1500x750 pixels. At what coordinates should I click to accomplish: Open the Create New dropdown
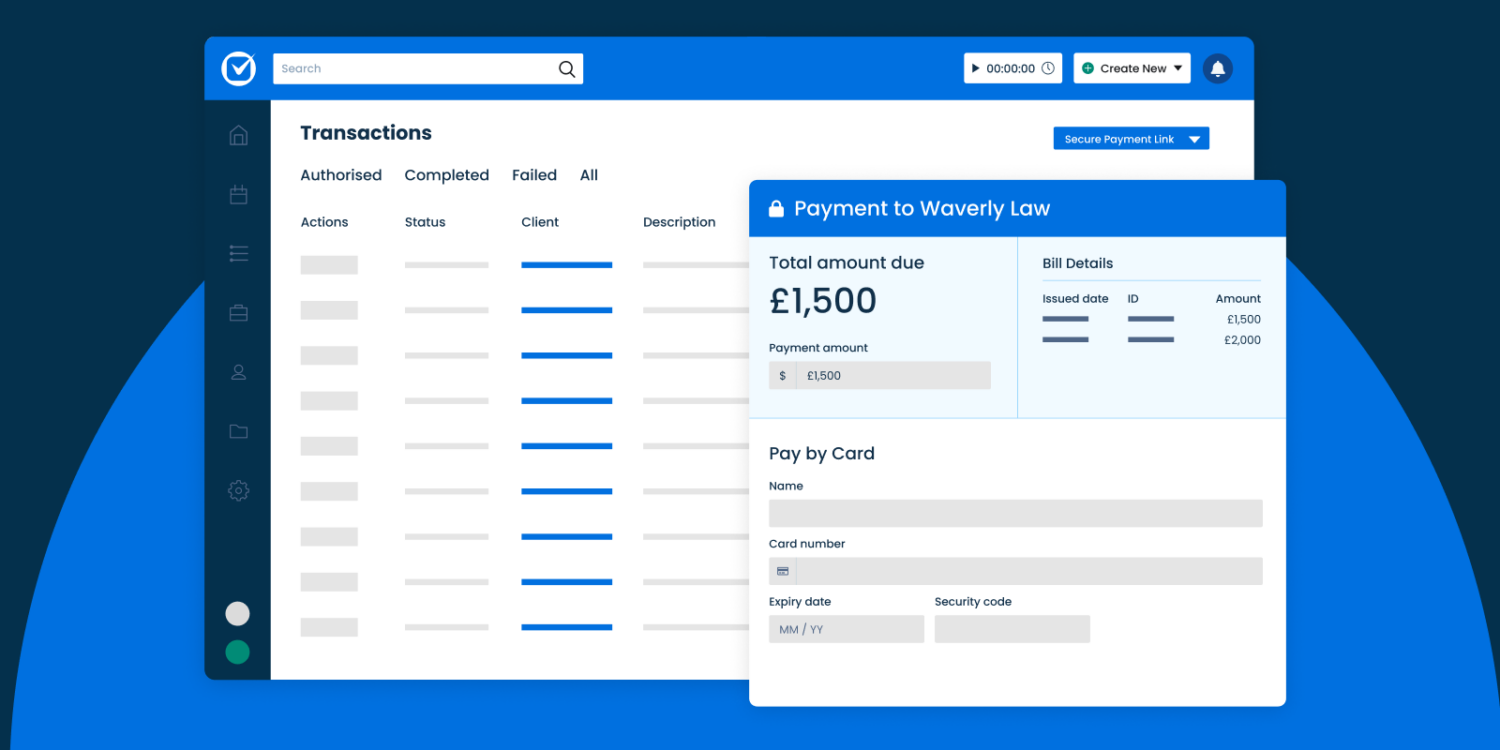pyautogui.click(x=1131, y=68)
